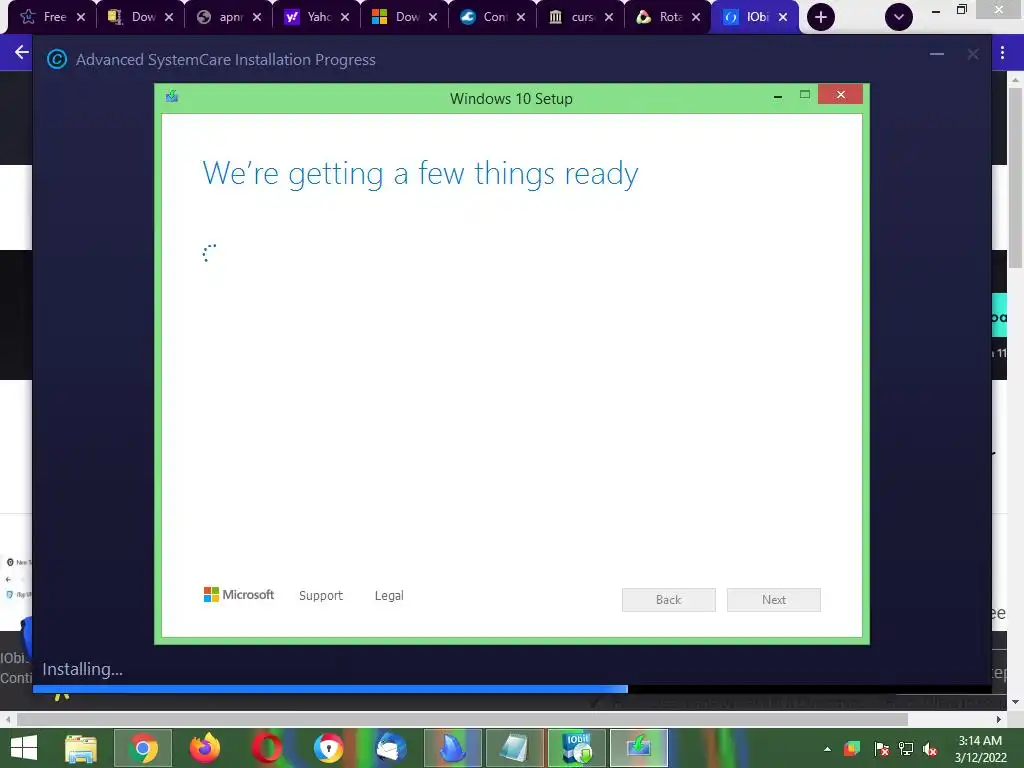1024x768 pixels.
Task: Minimize the Windows 10 Setup window
Action: (778, 96)
